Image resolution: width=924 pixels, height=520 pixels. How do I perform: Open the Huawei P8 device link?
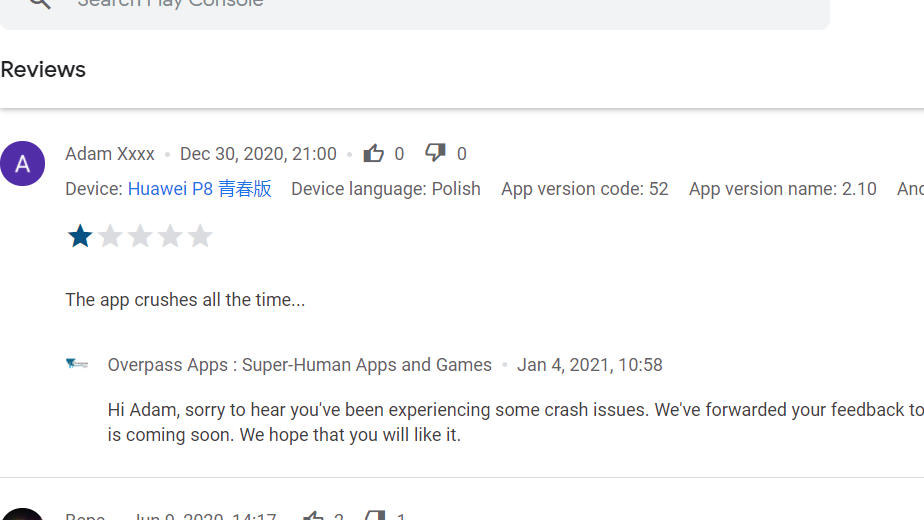coord(199,189)
